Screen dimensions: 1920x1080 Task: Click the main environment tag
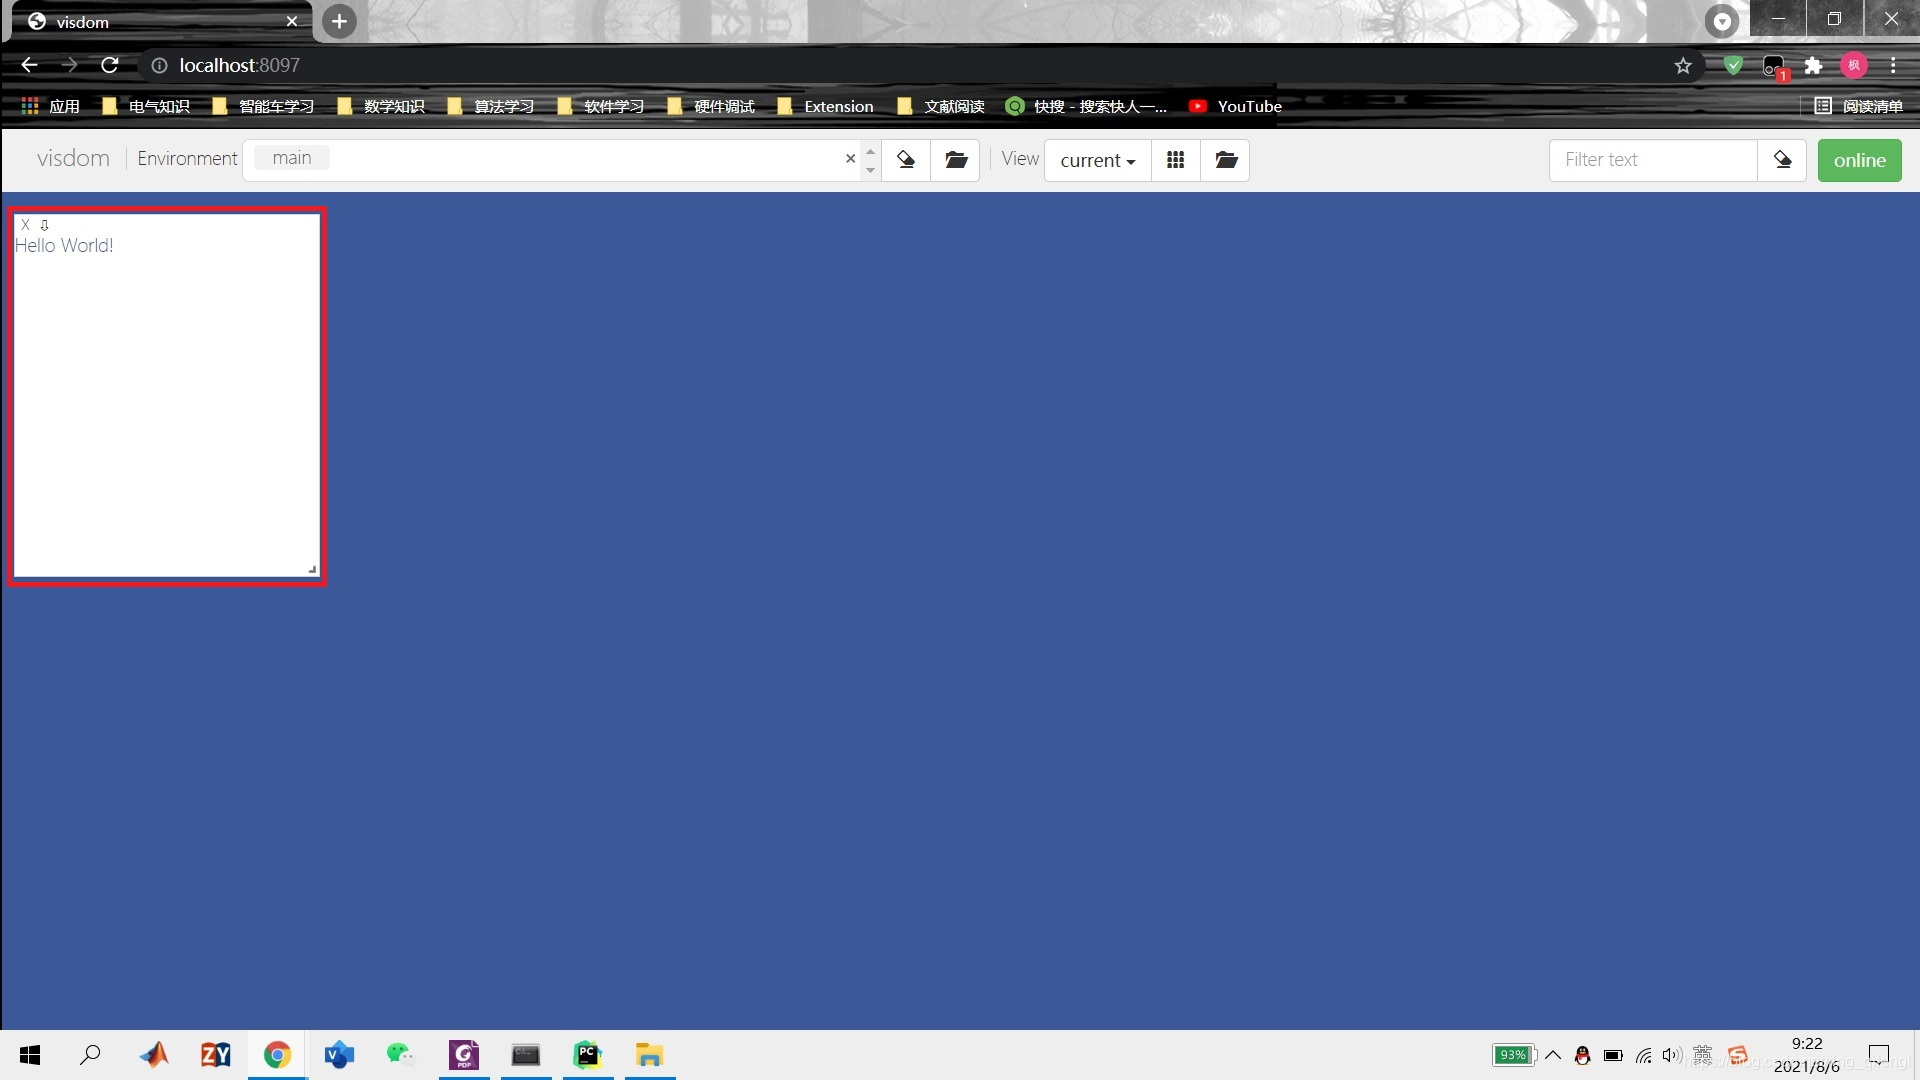coord(292,158)
